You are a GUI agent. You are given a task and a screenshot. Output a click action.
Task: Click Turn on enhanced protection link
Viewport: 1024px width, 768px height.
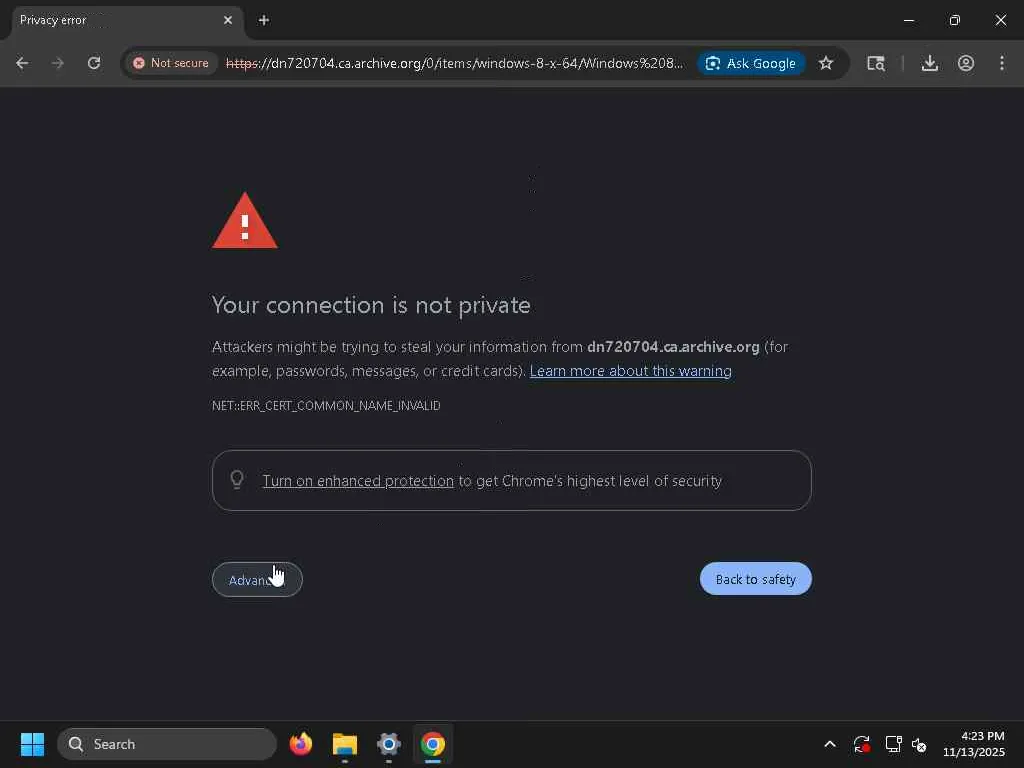[358, 481]
